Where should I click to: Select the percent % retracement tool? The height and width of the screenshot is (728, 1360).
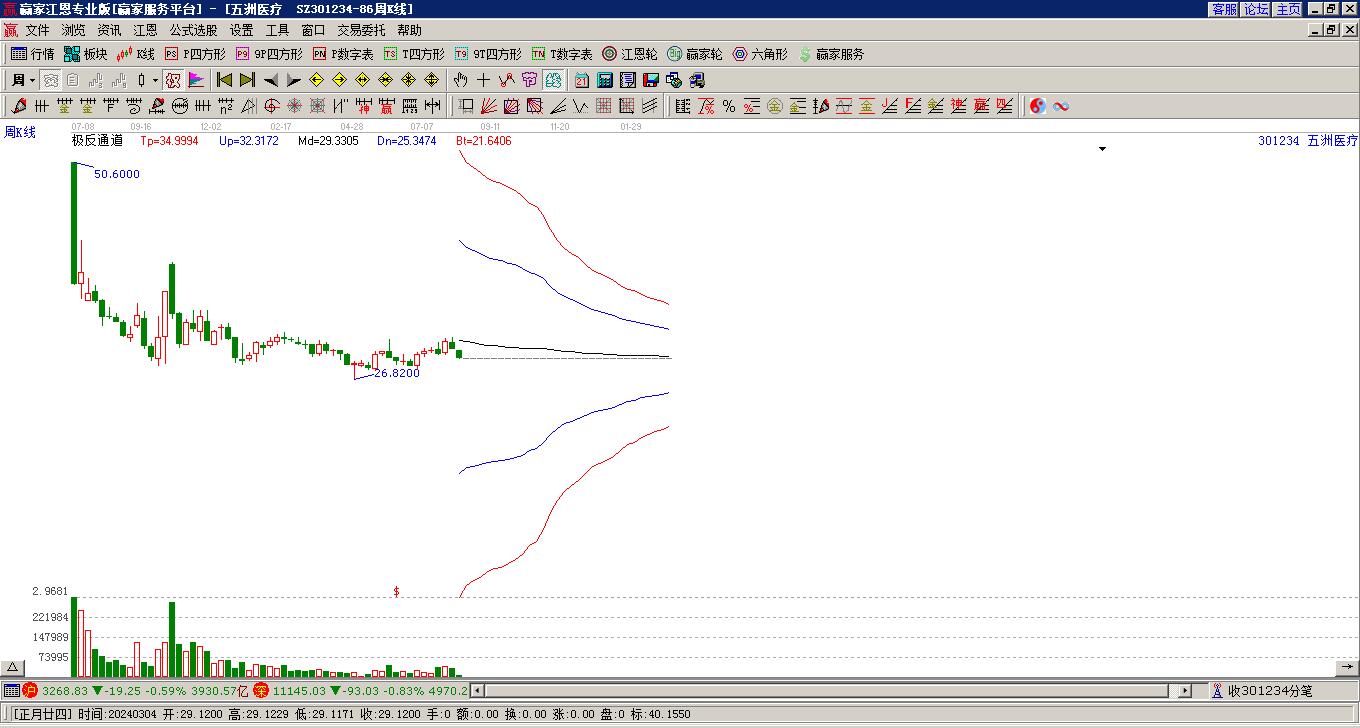click(x=729, y=106)
